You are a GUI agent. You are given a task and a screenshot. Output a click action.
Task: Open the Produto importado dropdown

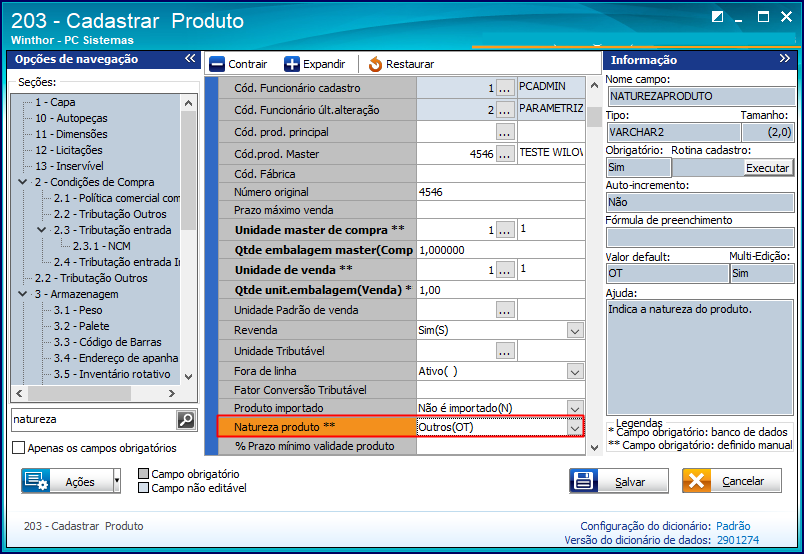[575, 408]
